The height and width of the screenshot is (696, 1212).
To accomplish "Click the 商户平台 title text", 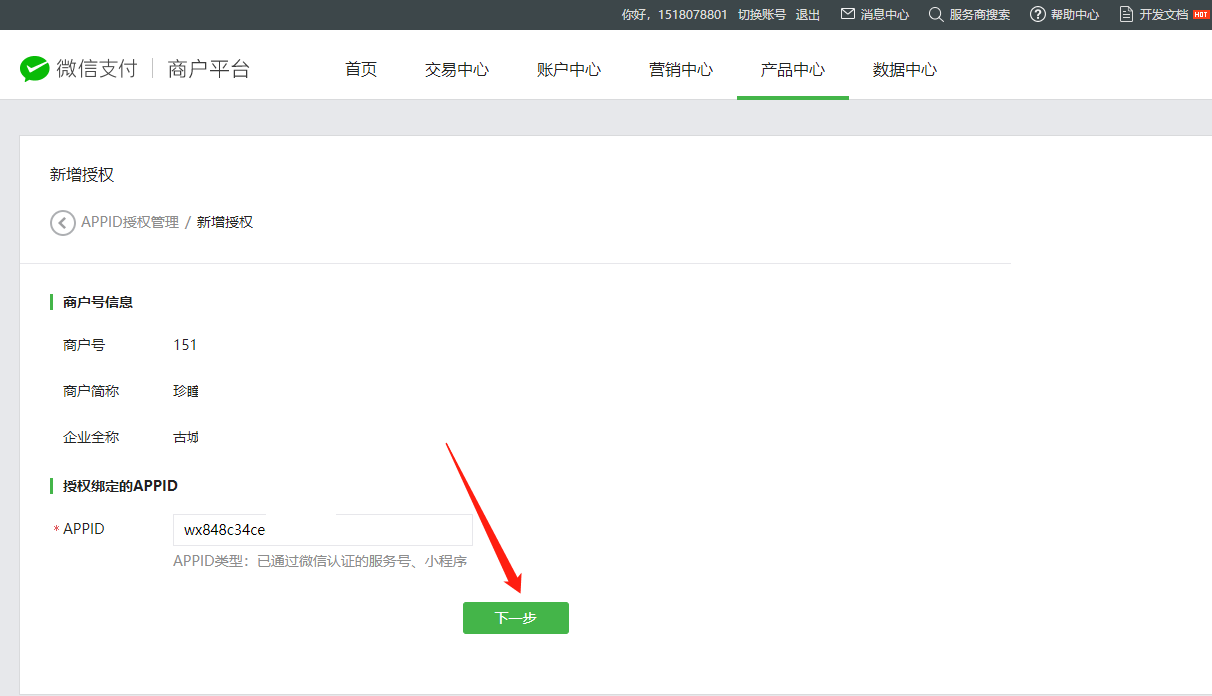I will point(209,69).
